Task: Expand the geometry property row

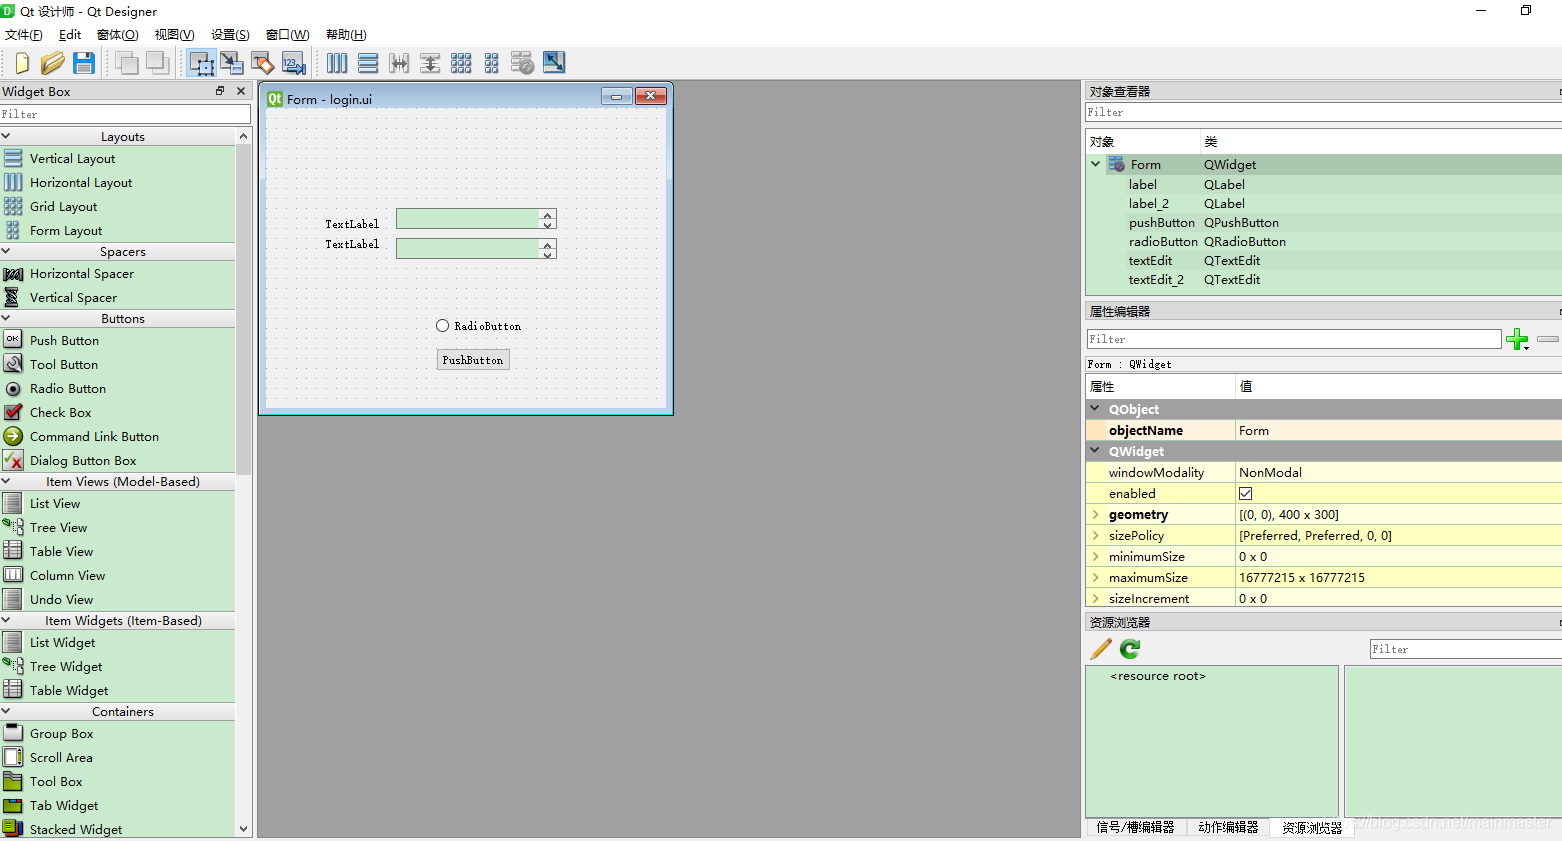Action: 1096,514
